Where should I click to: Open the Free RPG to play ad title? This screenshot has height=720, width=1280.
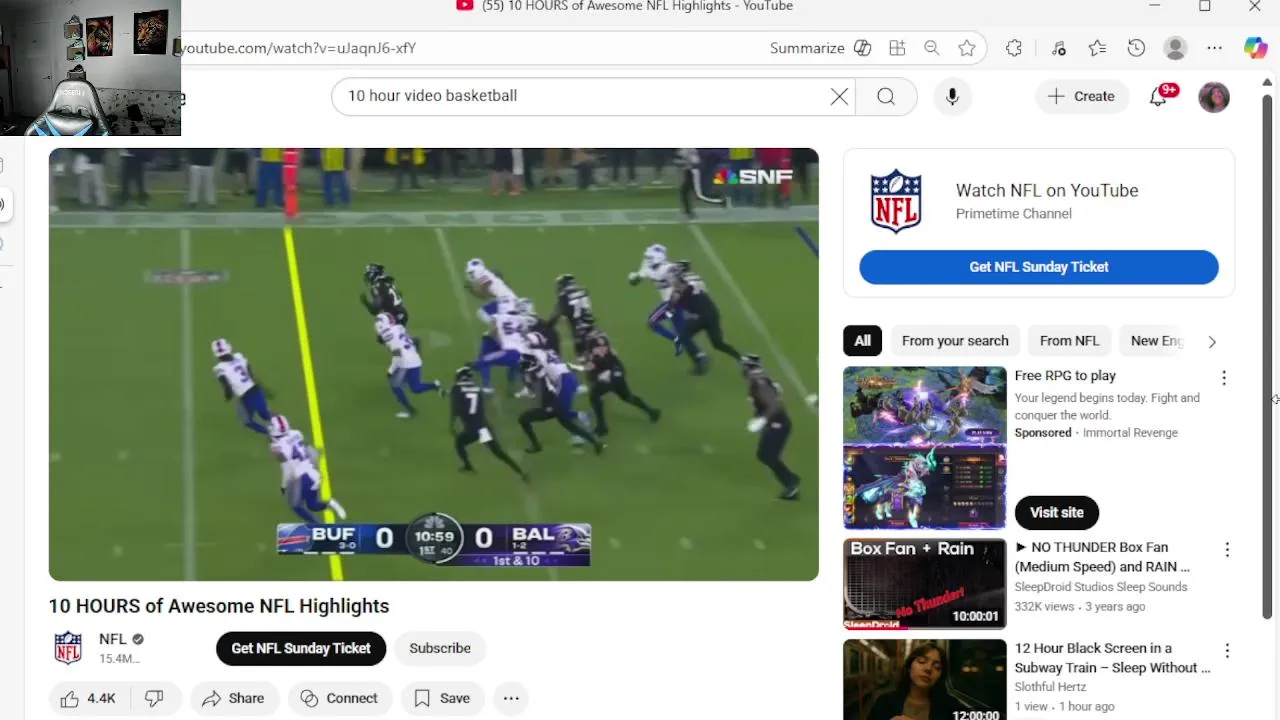(1065, 376)
